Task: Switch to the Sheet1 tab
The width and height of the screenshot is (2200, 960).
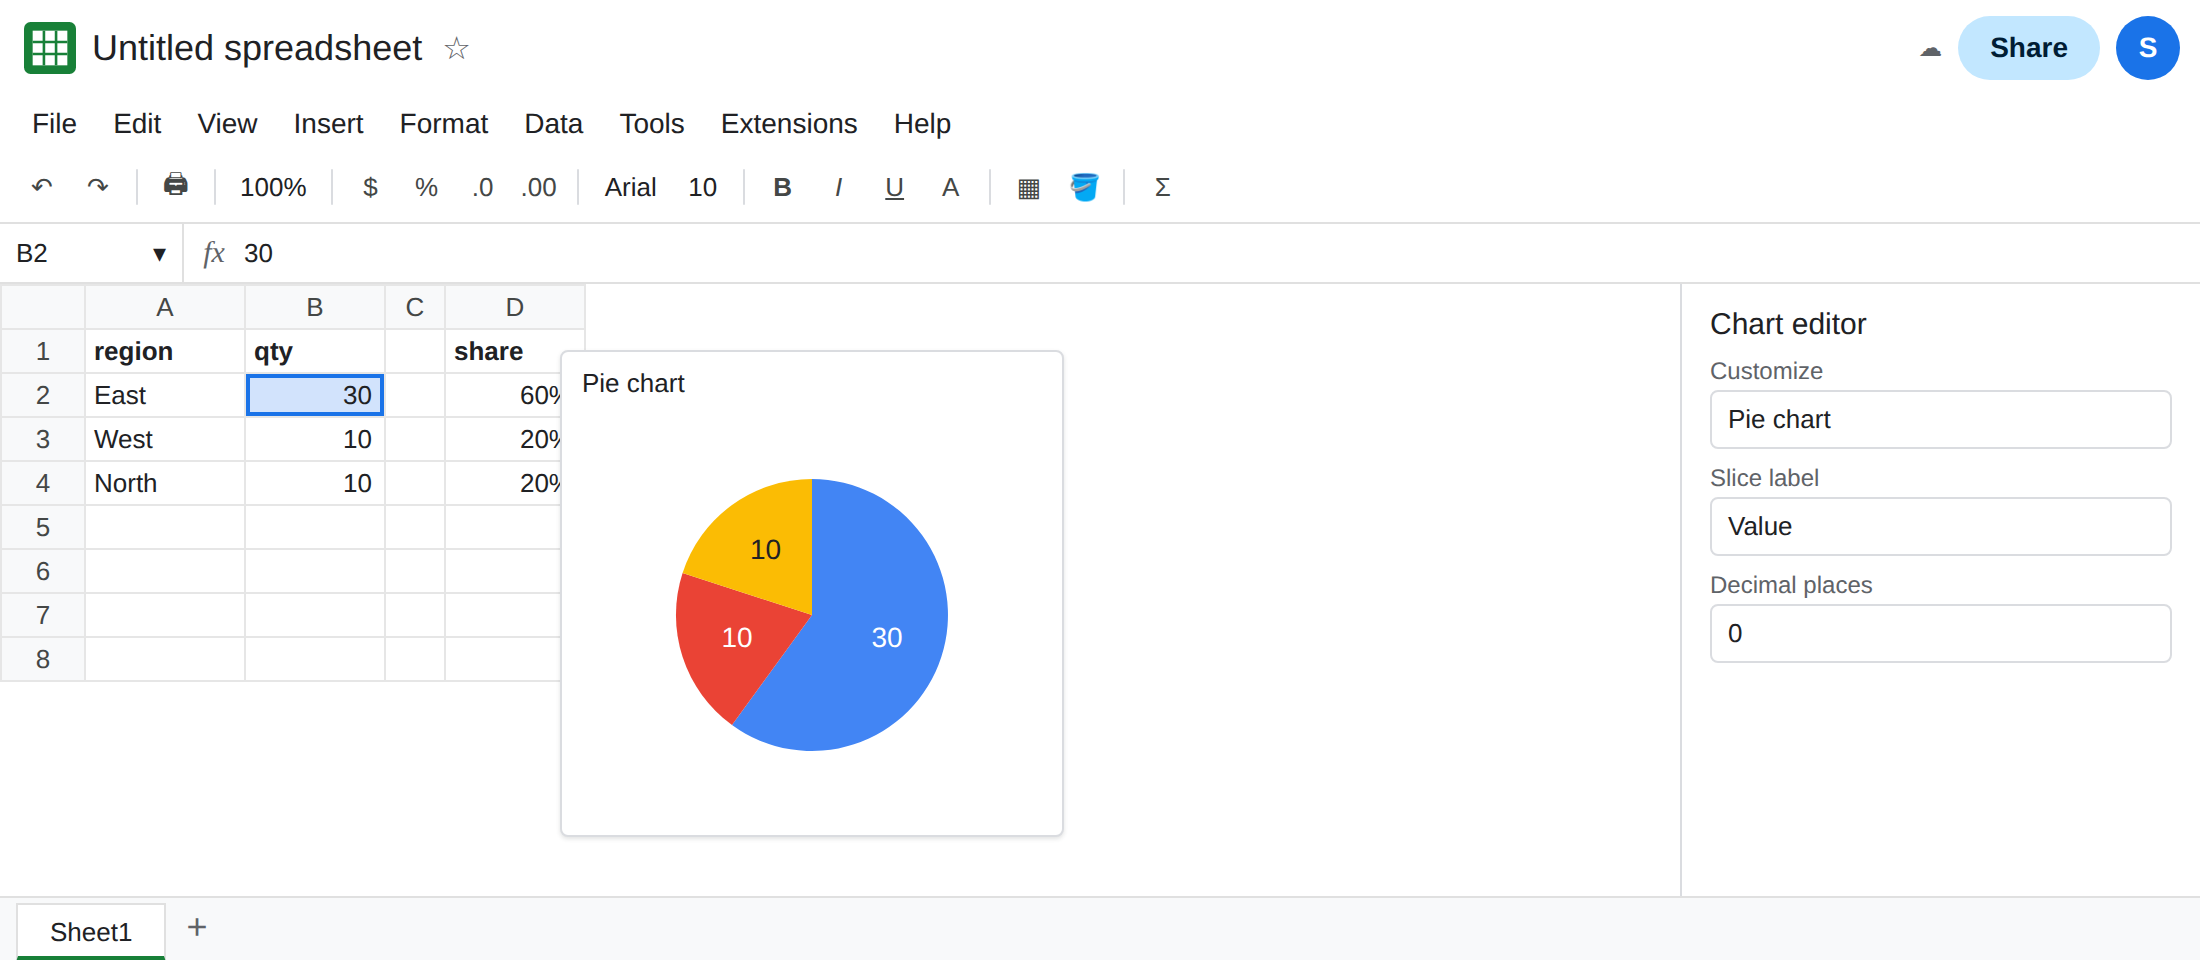Action: coord(91,931)
